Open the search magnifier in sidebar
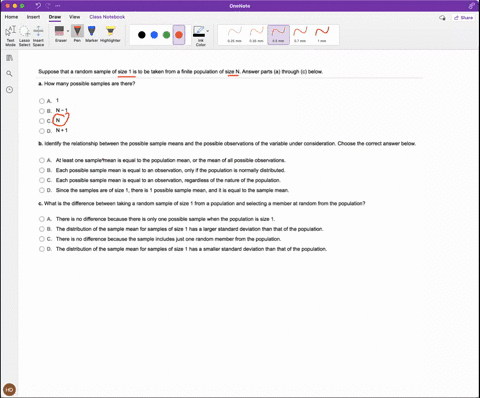This screenshot has width=480, height=398. coord(9,74)
